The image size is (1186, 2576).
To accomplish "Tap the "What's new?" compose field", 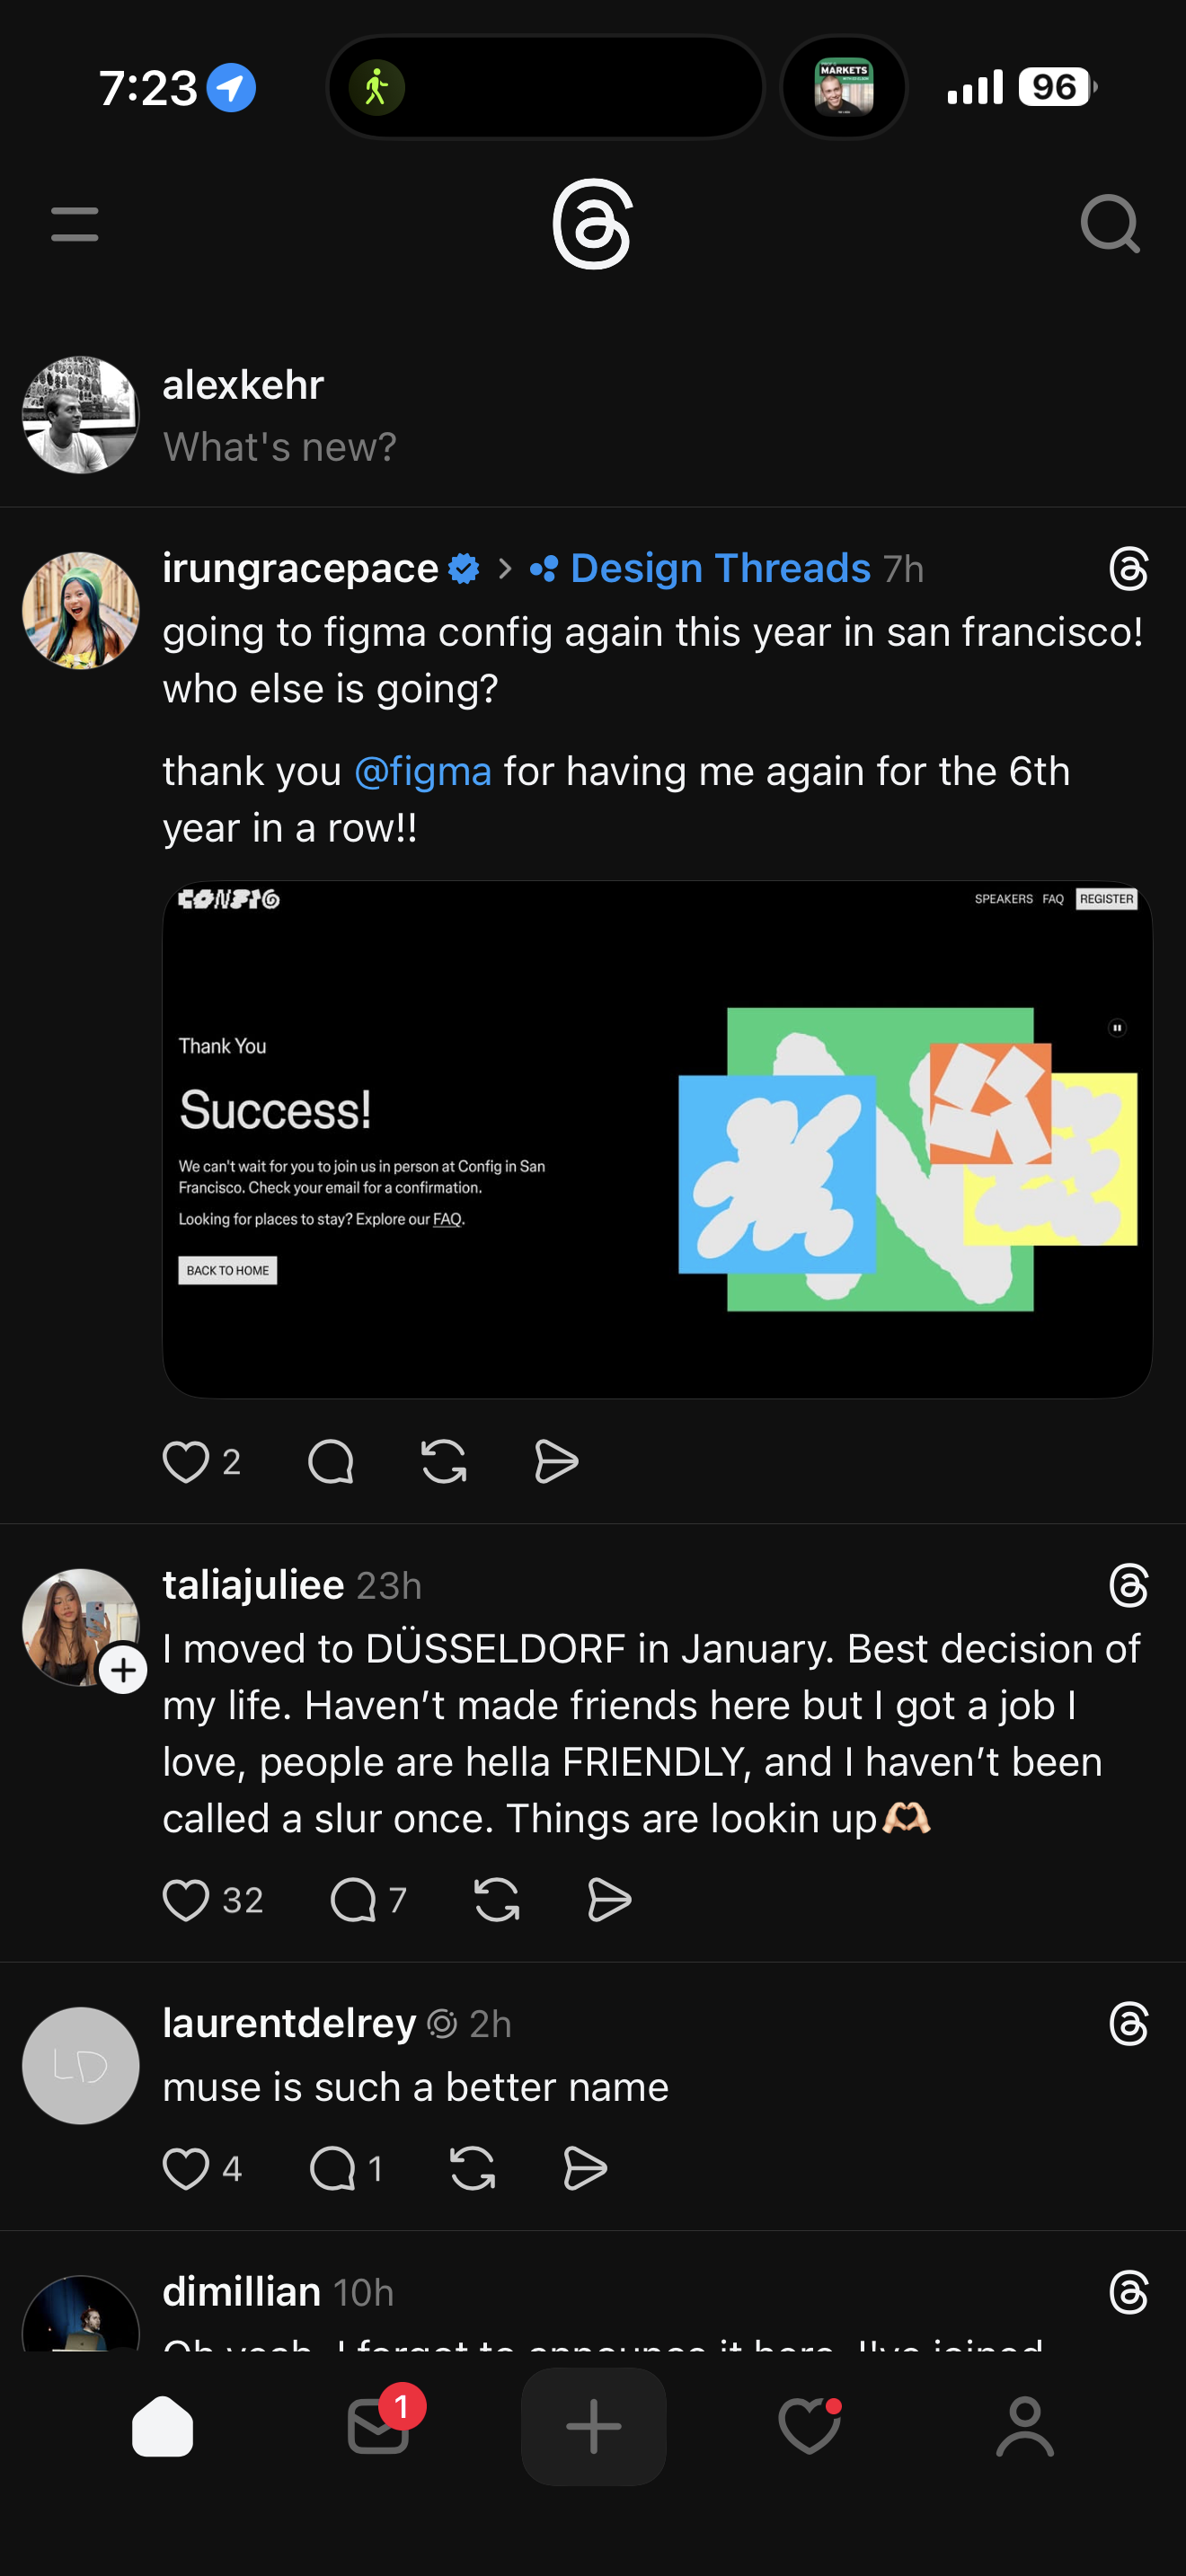I will [x=280, y=447].
